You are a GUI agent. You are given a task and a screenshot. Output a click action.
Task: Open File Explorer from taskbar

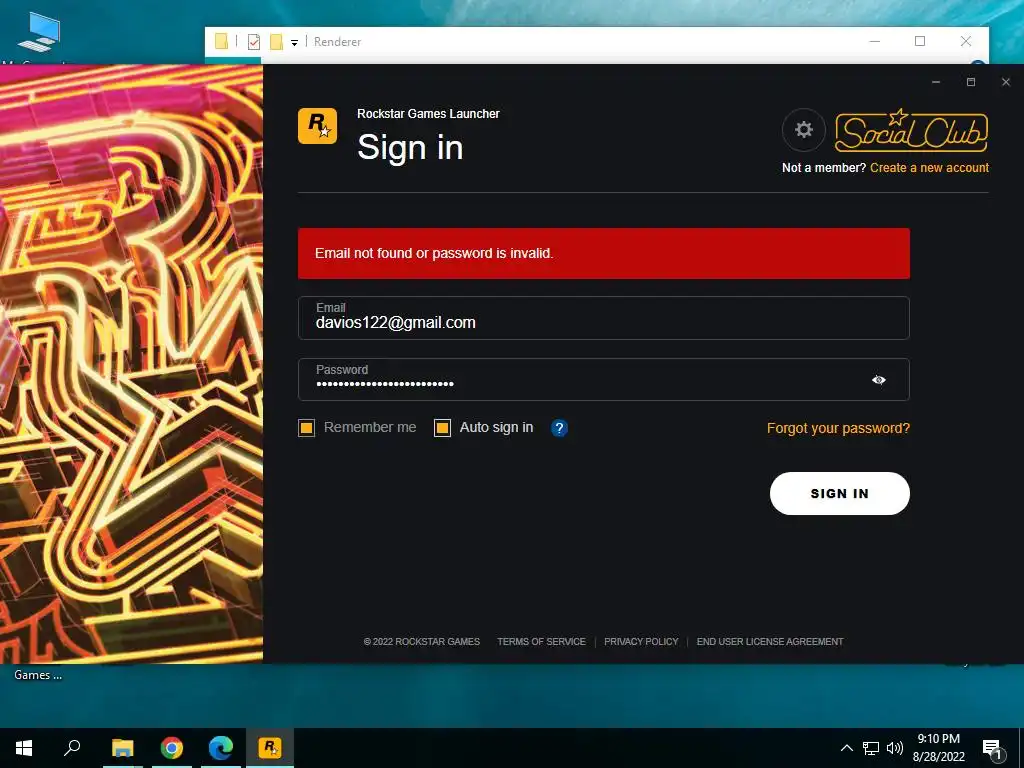tap(122, 748)
